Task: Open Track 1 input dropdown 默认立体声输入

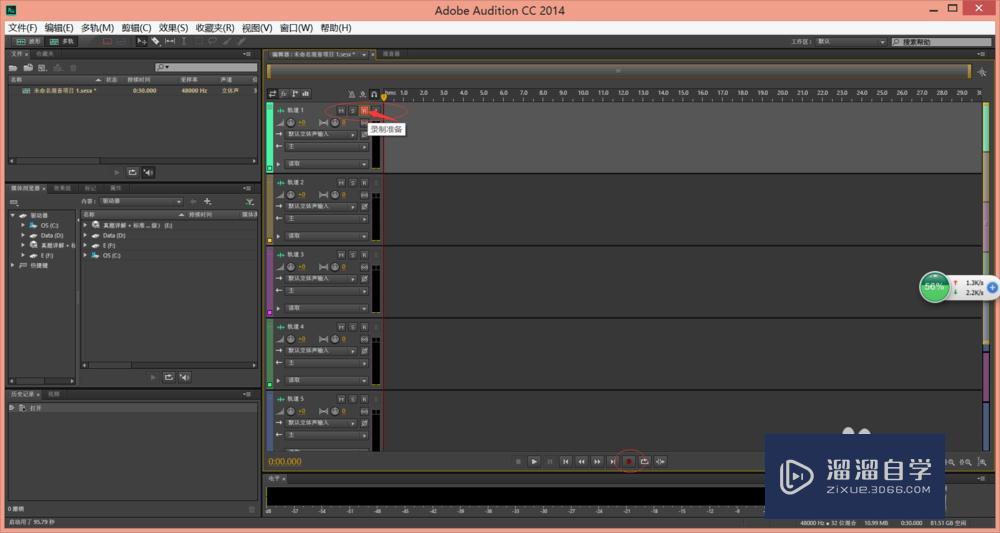Action: pos(321,135)
